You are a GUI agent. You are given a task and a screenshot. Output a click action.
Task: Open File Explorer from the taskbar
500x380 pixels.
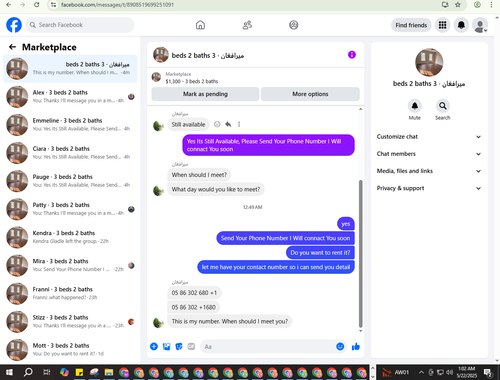click(x=109, y=372)
